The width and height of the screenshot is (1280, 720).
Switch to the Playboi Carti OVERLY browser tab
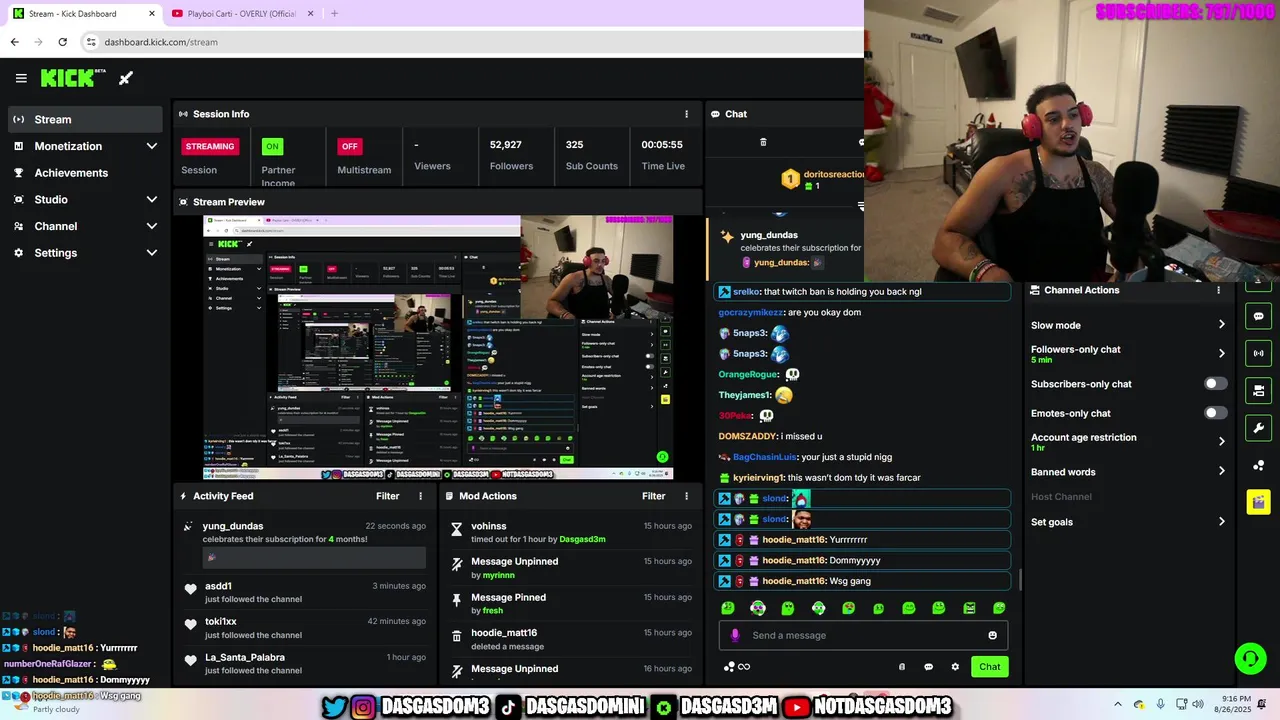coord(243,14)
